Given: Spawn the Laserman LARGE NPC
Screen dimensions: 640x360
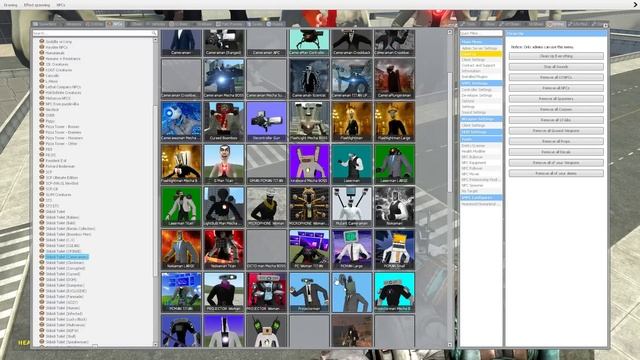Looking at the screenshot, I should tap(394, 164).
